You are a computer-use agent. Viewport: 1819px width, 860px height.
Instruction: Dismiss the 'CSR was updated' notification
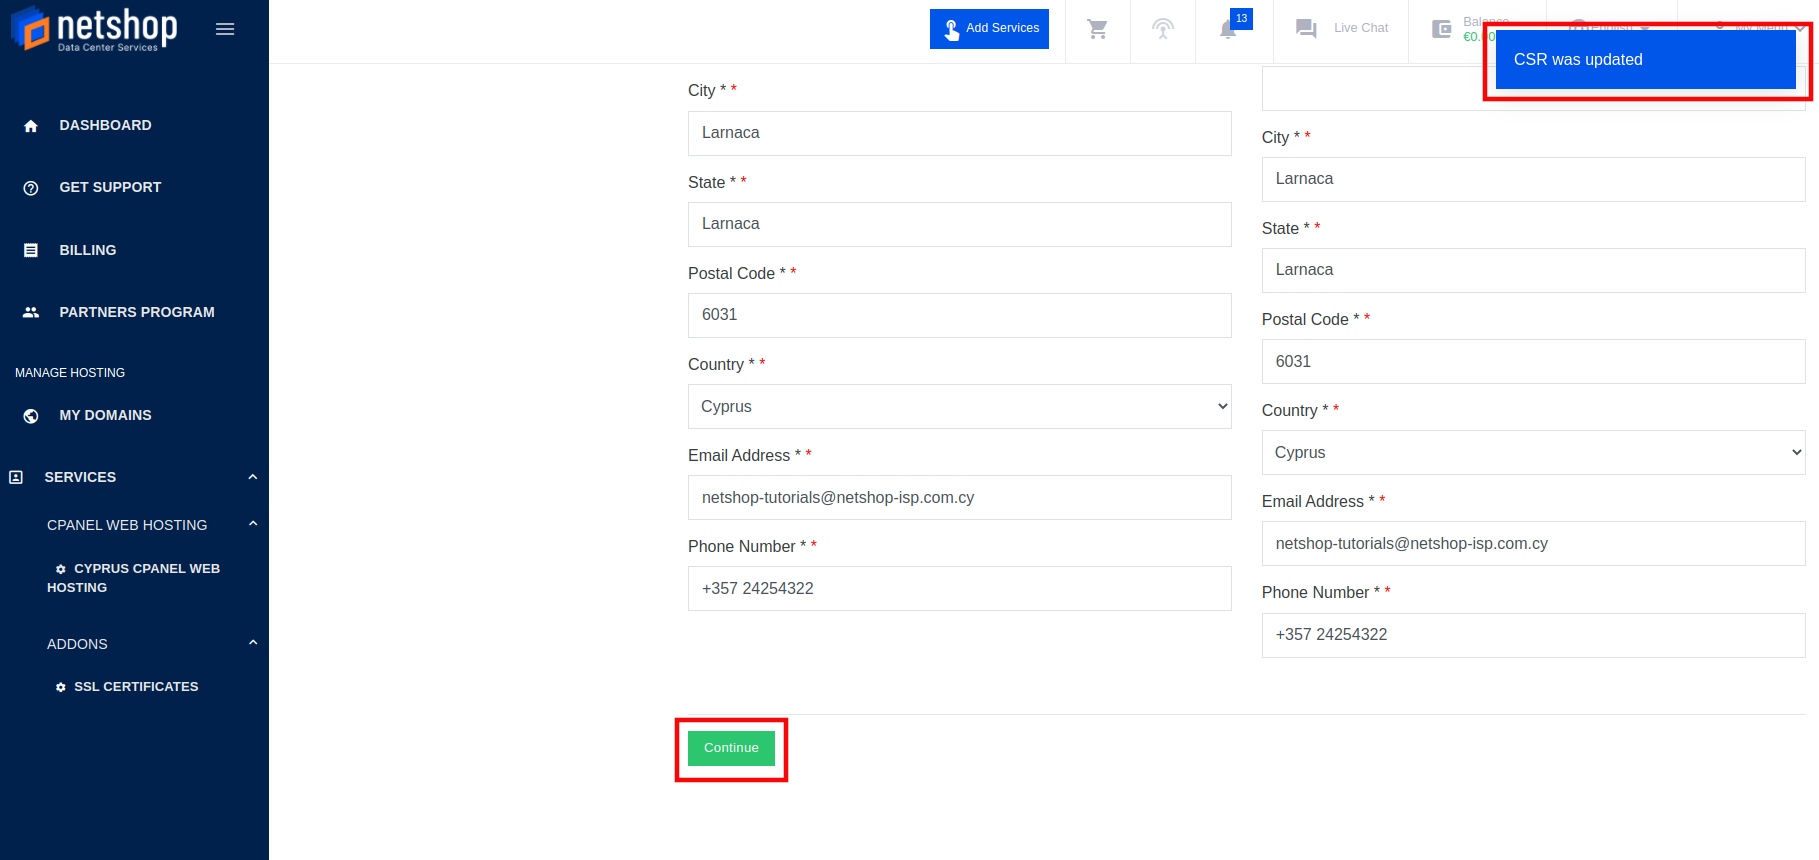(x=1645, y=60)
